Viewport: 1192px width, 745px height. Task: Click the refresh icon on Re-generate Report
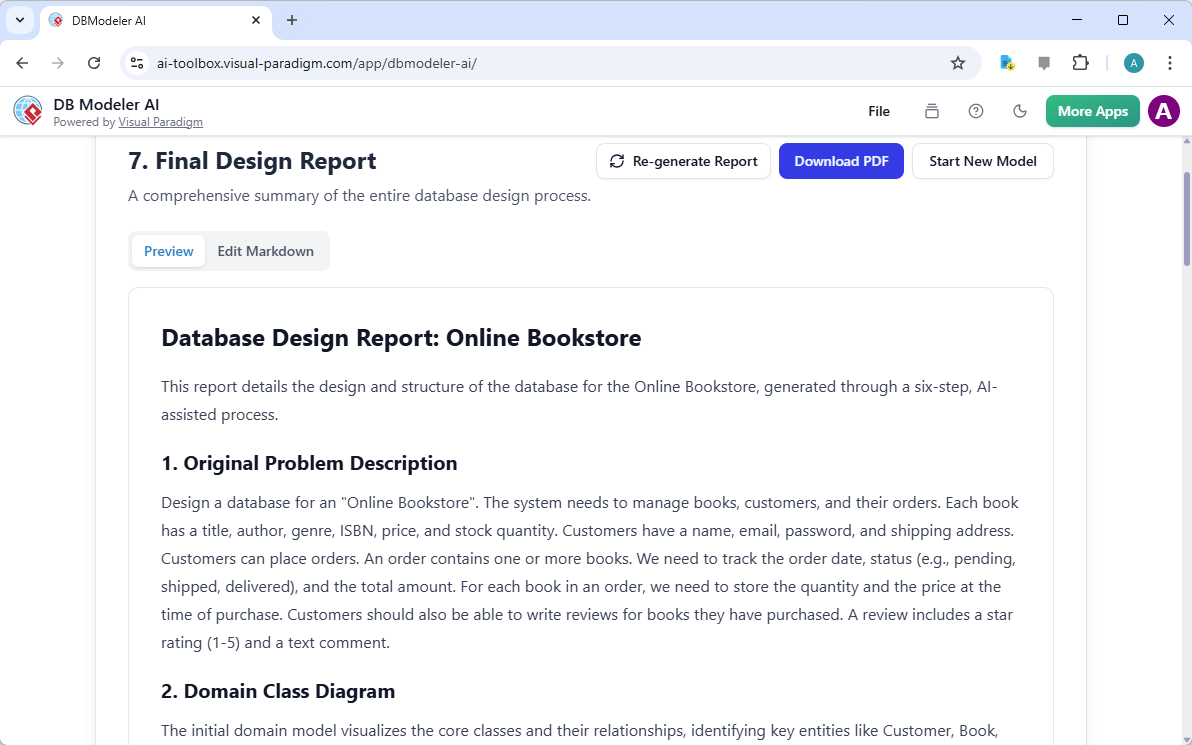pyautogui.click(x=617, y=160)
